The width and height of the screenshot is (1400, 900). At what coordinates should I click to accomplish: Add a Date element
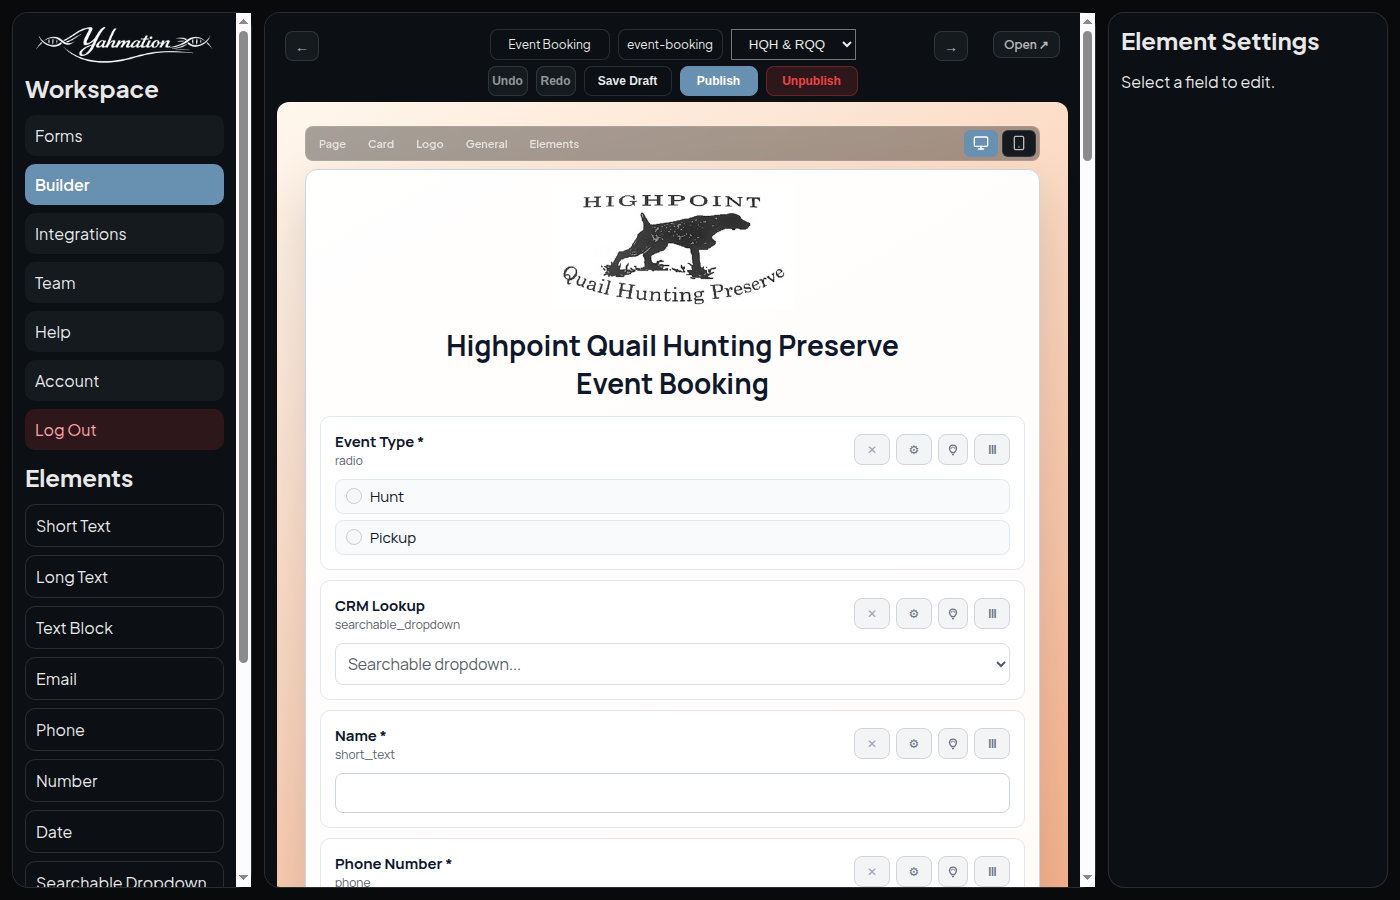[x=124, y=832]
